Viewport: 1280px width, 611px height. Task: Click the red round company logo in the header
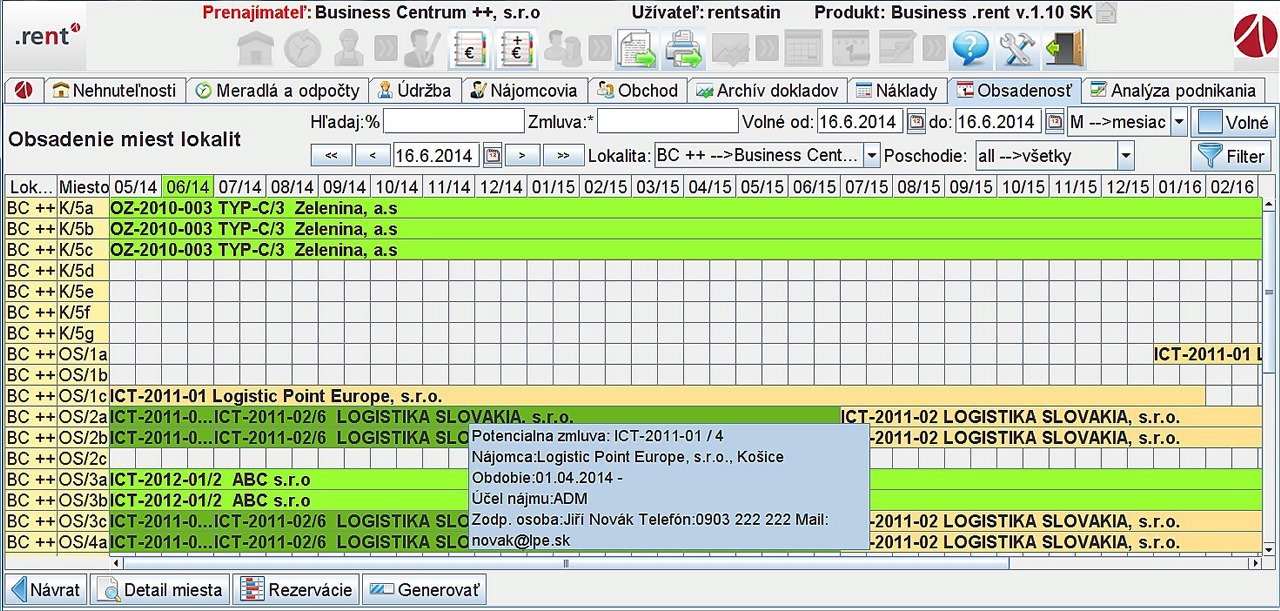1255,38
